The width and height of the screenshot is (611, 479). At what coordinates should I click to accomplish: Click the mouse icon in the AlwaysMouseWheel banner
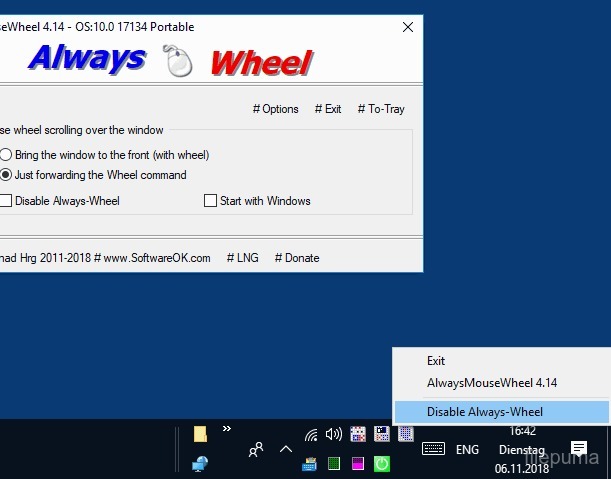[x=178, y=62]
